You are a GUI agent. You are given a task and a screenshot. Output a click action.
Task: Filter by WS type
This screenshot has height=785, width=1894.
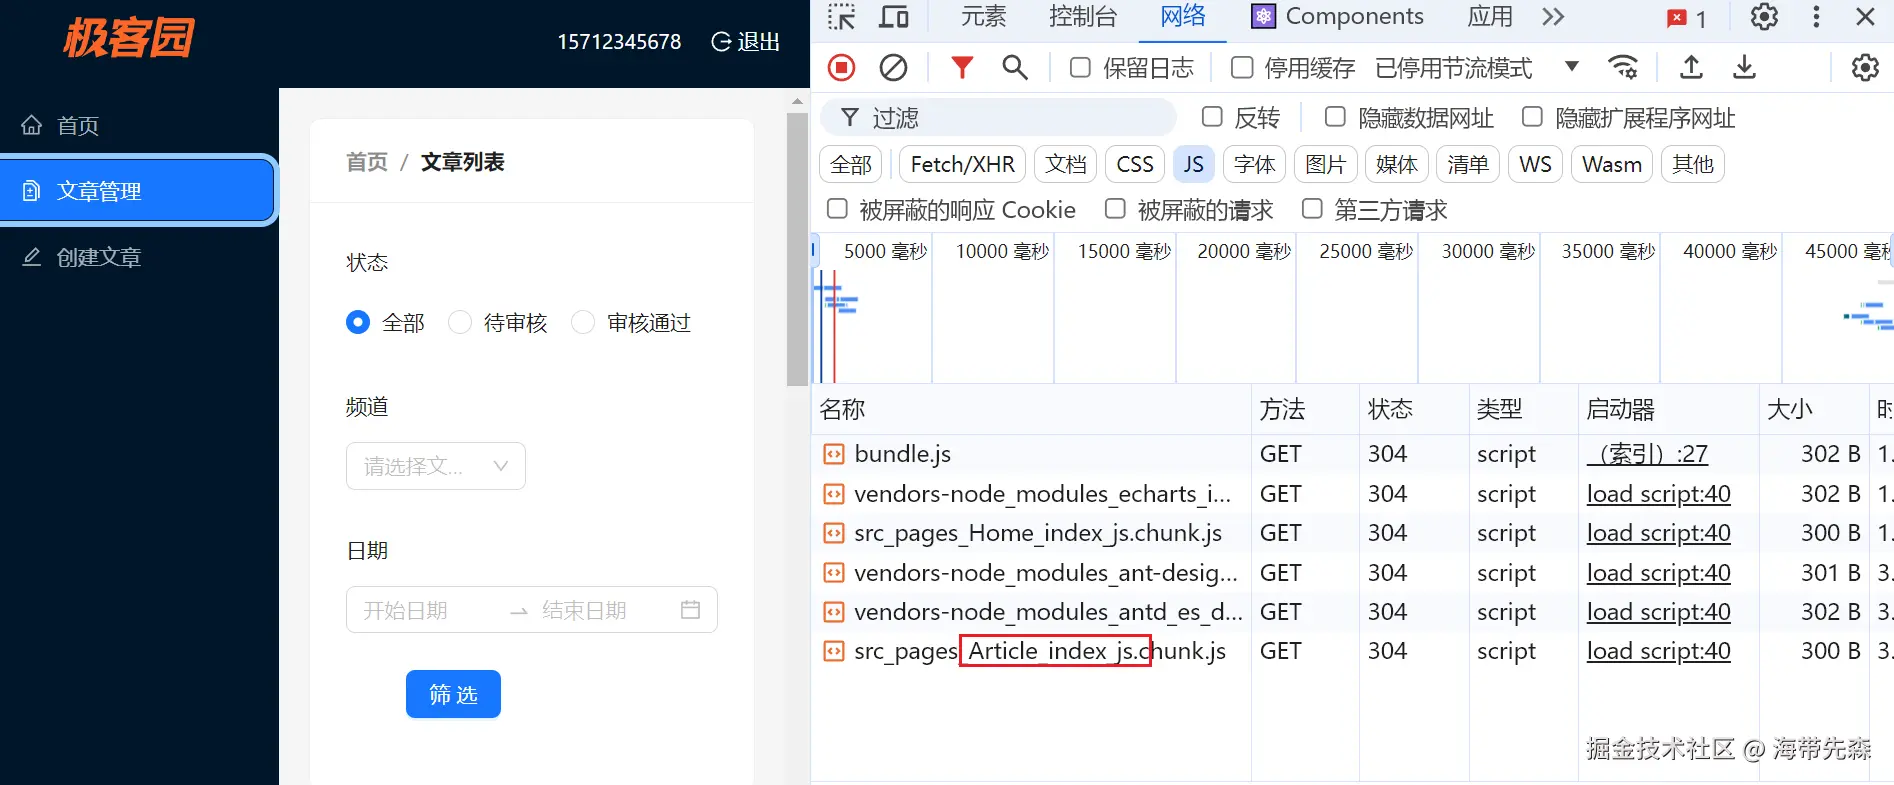[x=1535, y=164]
